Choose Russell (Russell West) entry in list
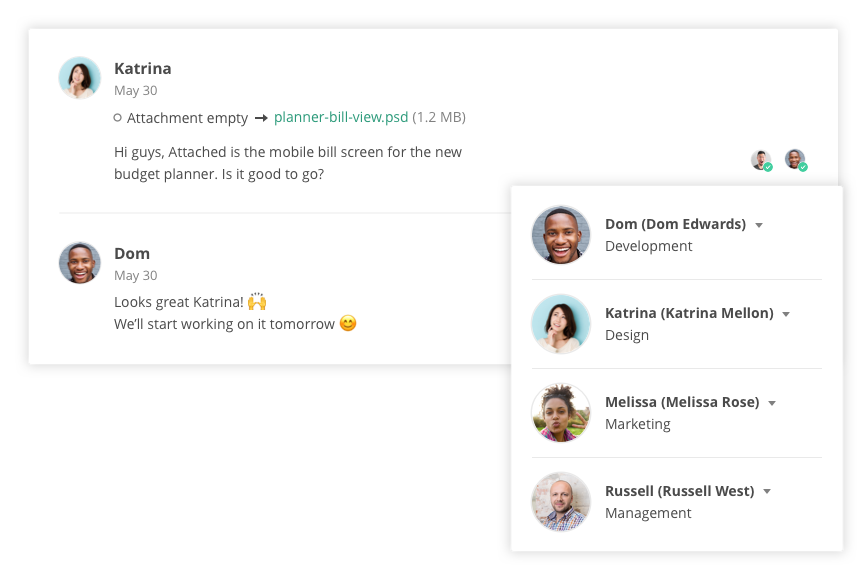 677,502
